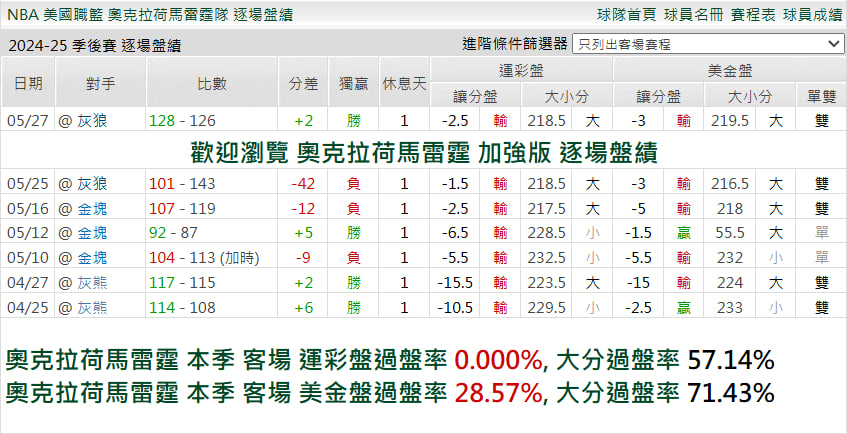
Task: Click the 04/25 date cell
Action: (30, 308)
